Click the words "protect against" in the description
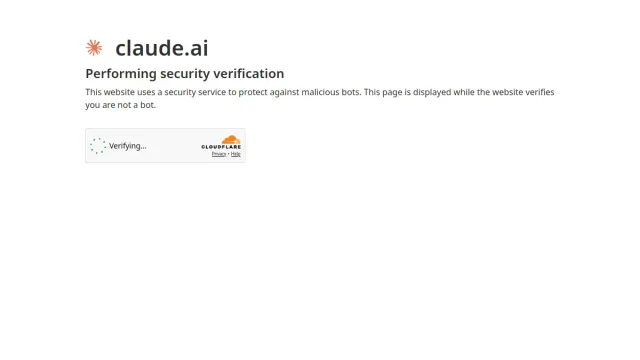Screen dimensions: 640x360 coord(269,92)
